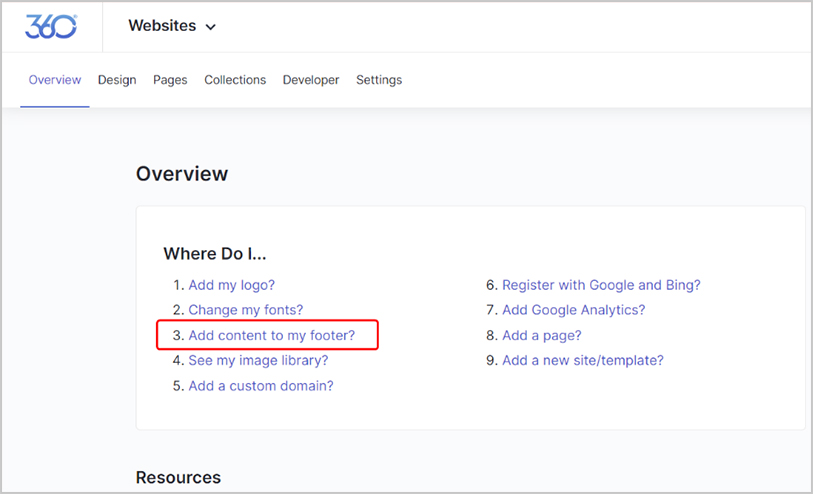The height and width of the screenshot is (494, 813).
Task: Switch to the Overview tab
Action: 55,80
